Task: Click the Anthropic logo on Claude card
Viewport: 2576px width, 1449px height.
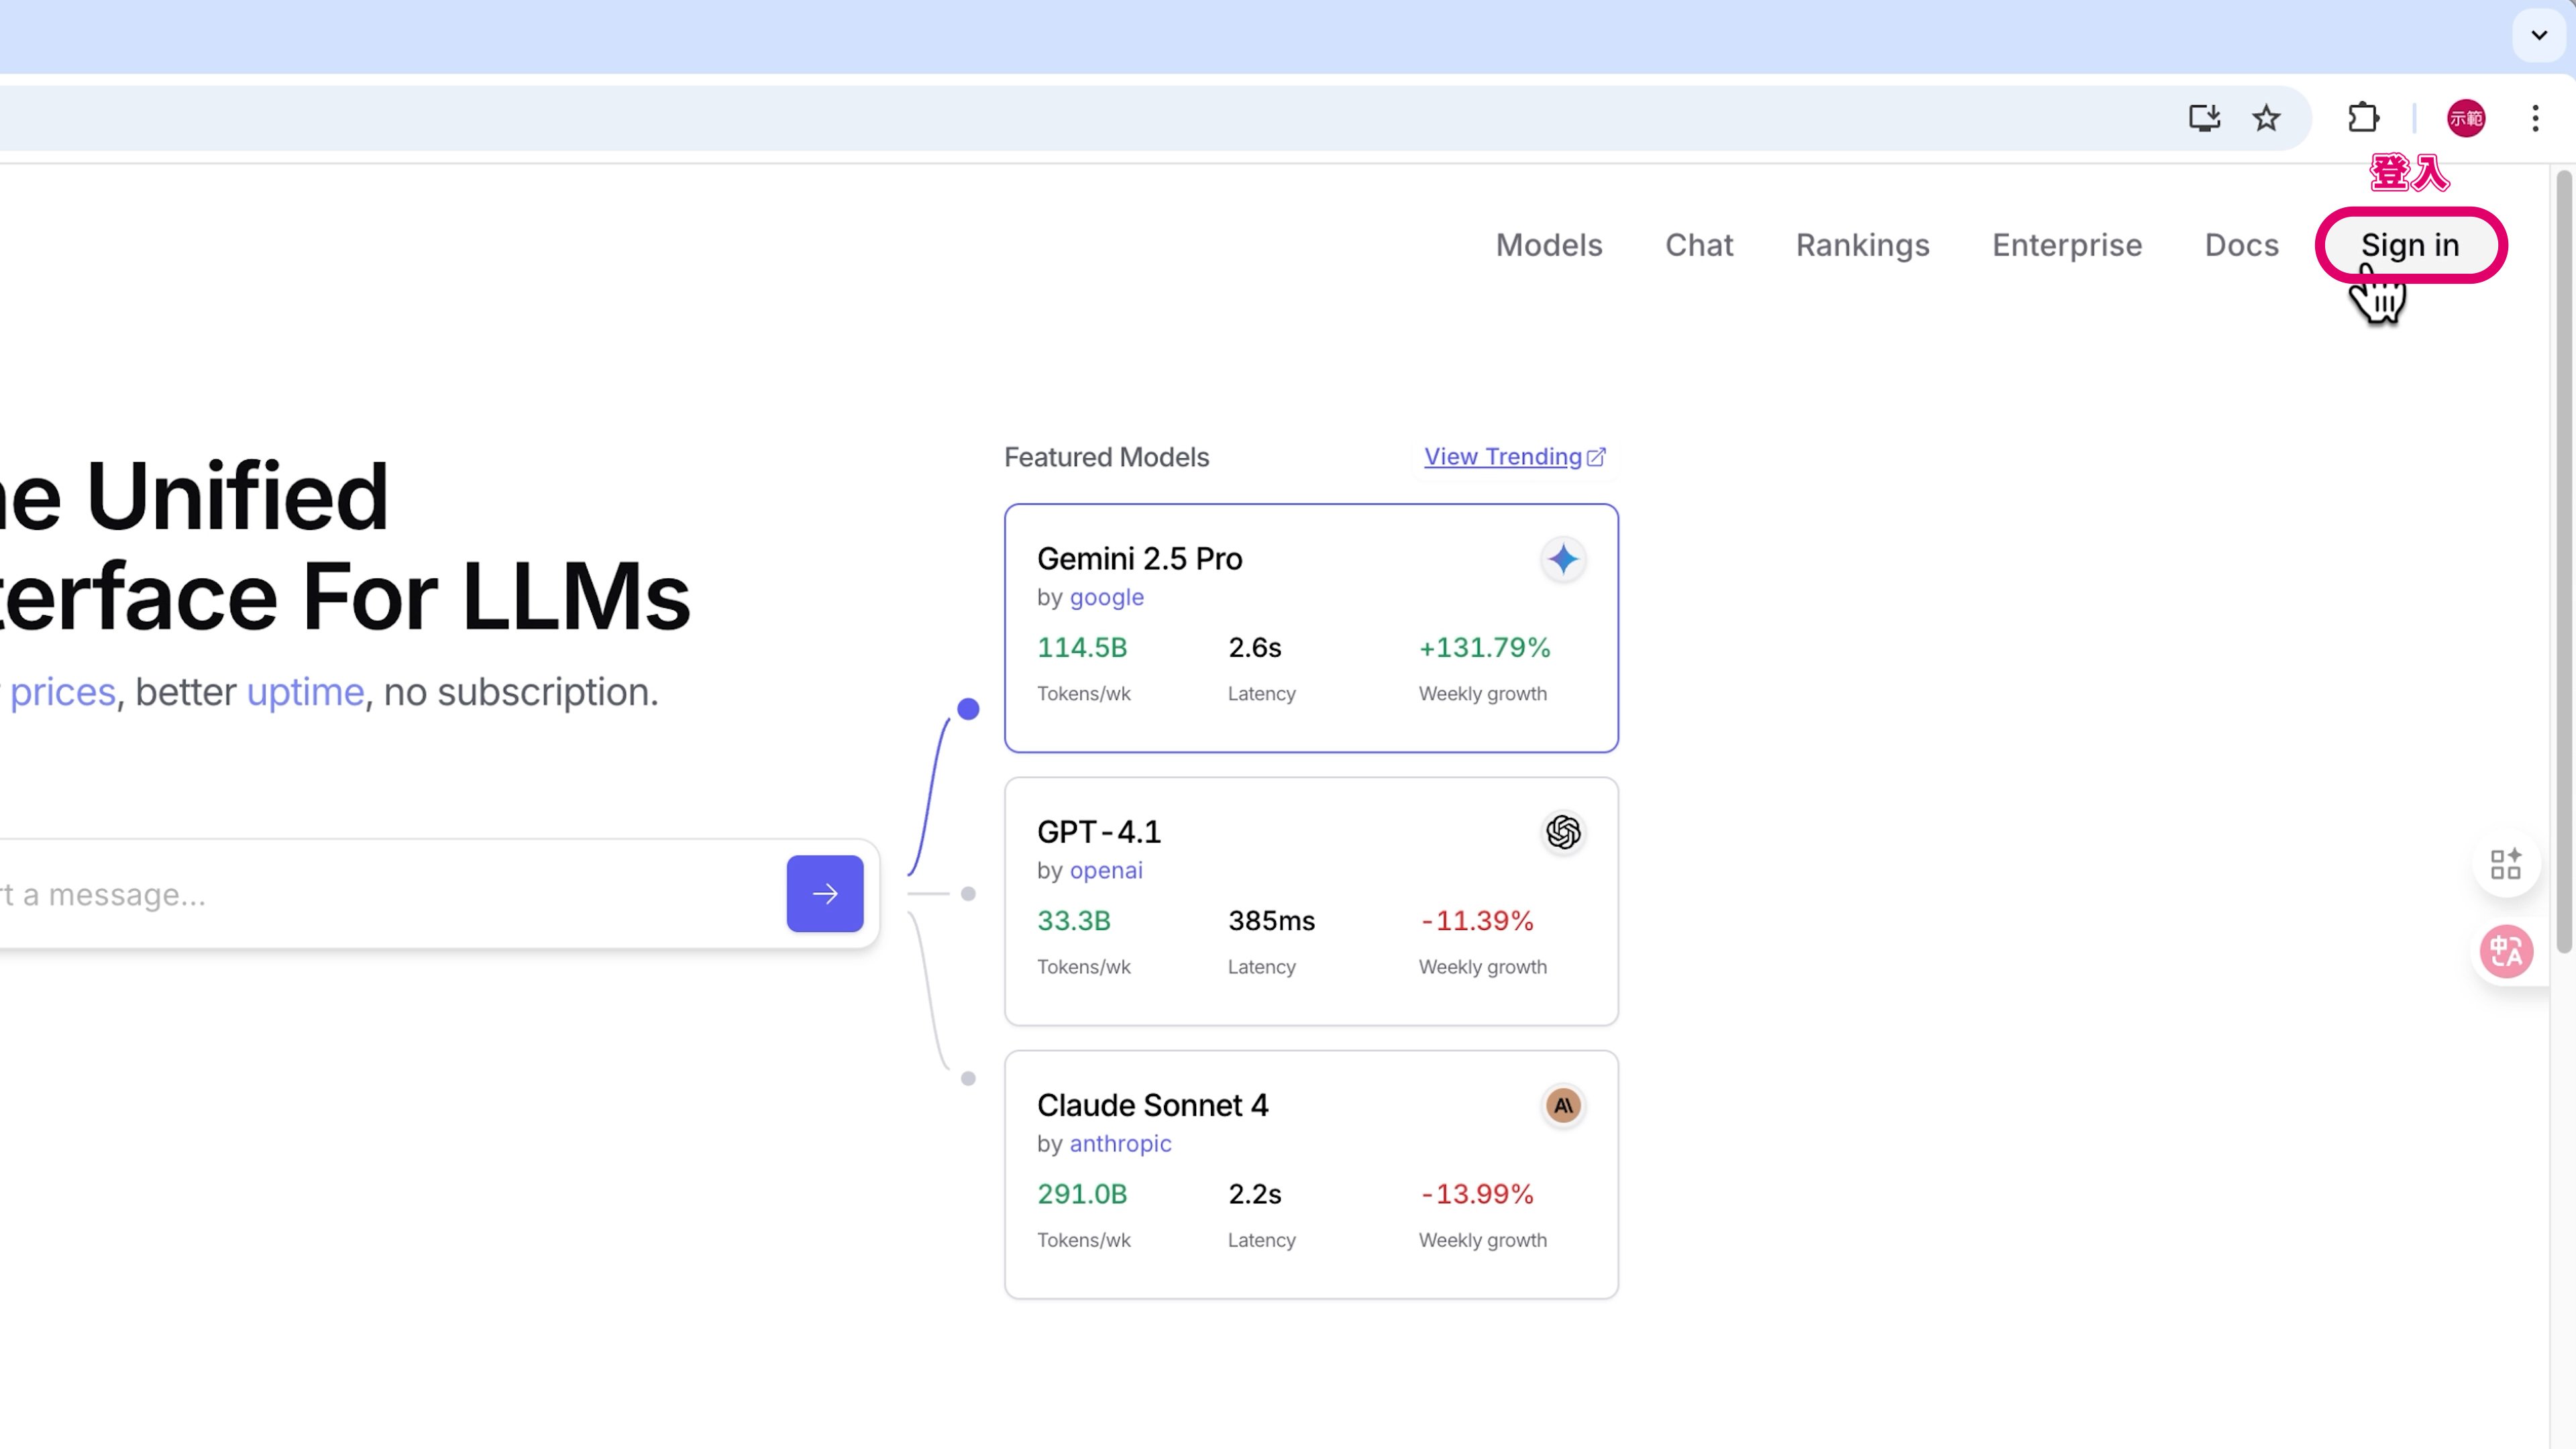Action: [1563, 1105]
